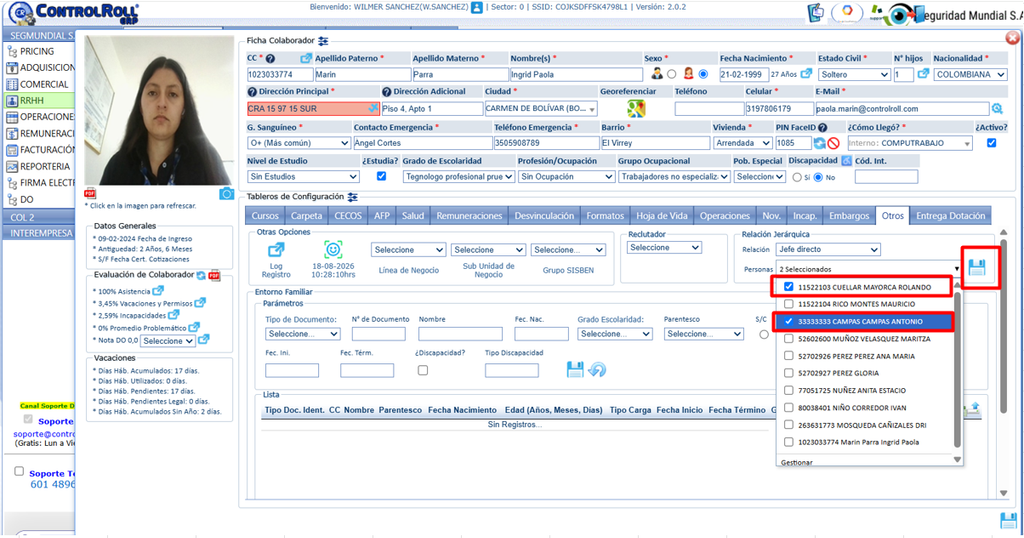Click the Dirección Adicional input field

point(432,108)
